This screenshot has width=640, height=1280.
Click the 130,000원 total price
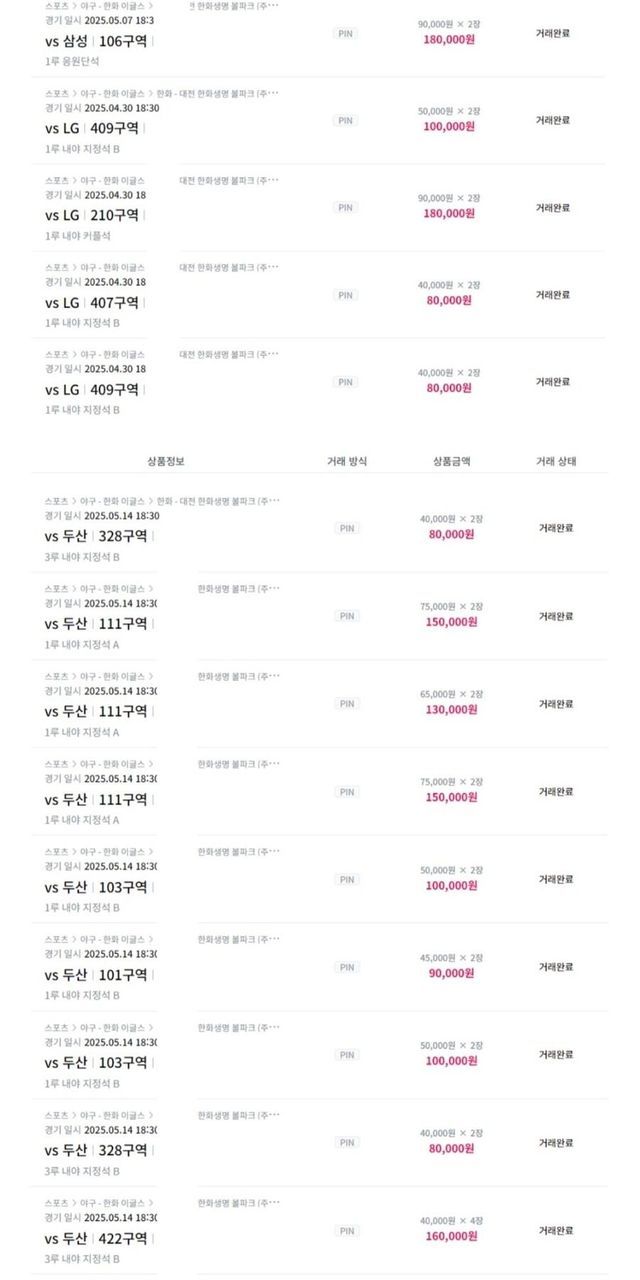(x=450, y=710)
